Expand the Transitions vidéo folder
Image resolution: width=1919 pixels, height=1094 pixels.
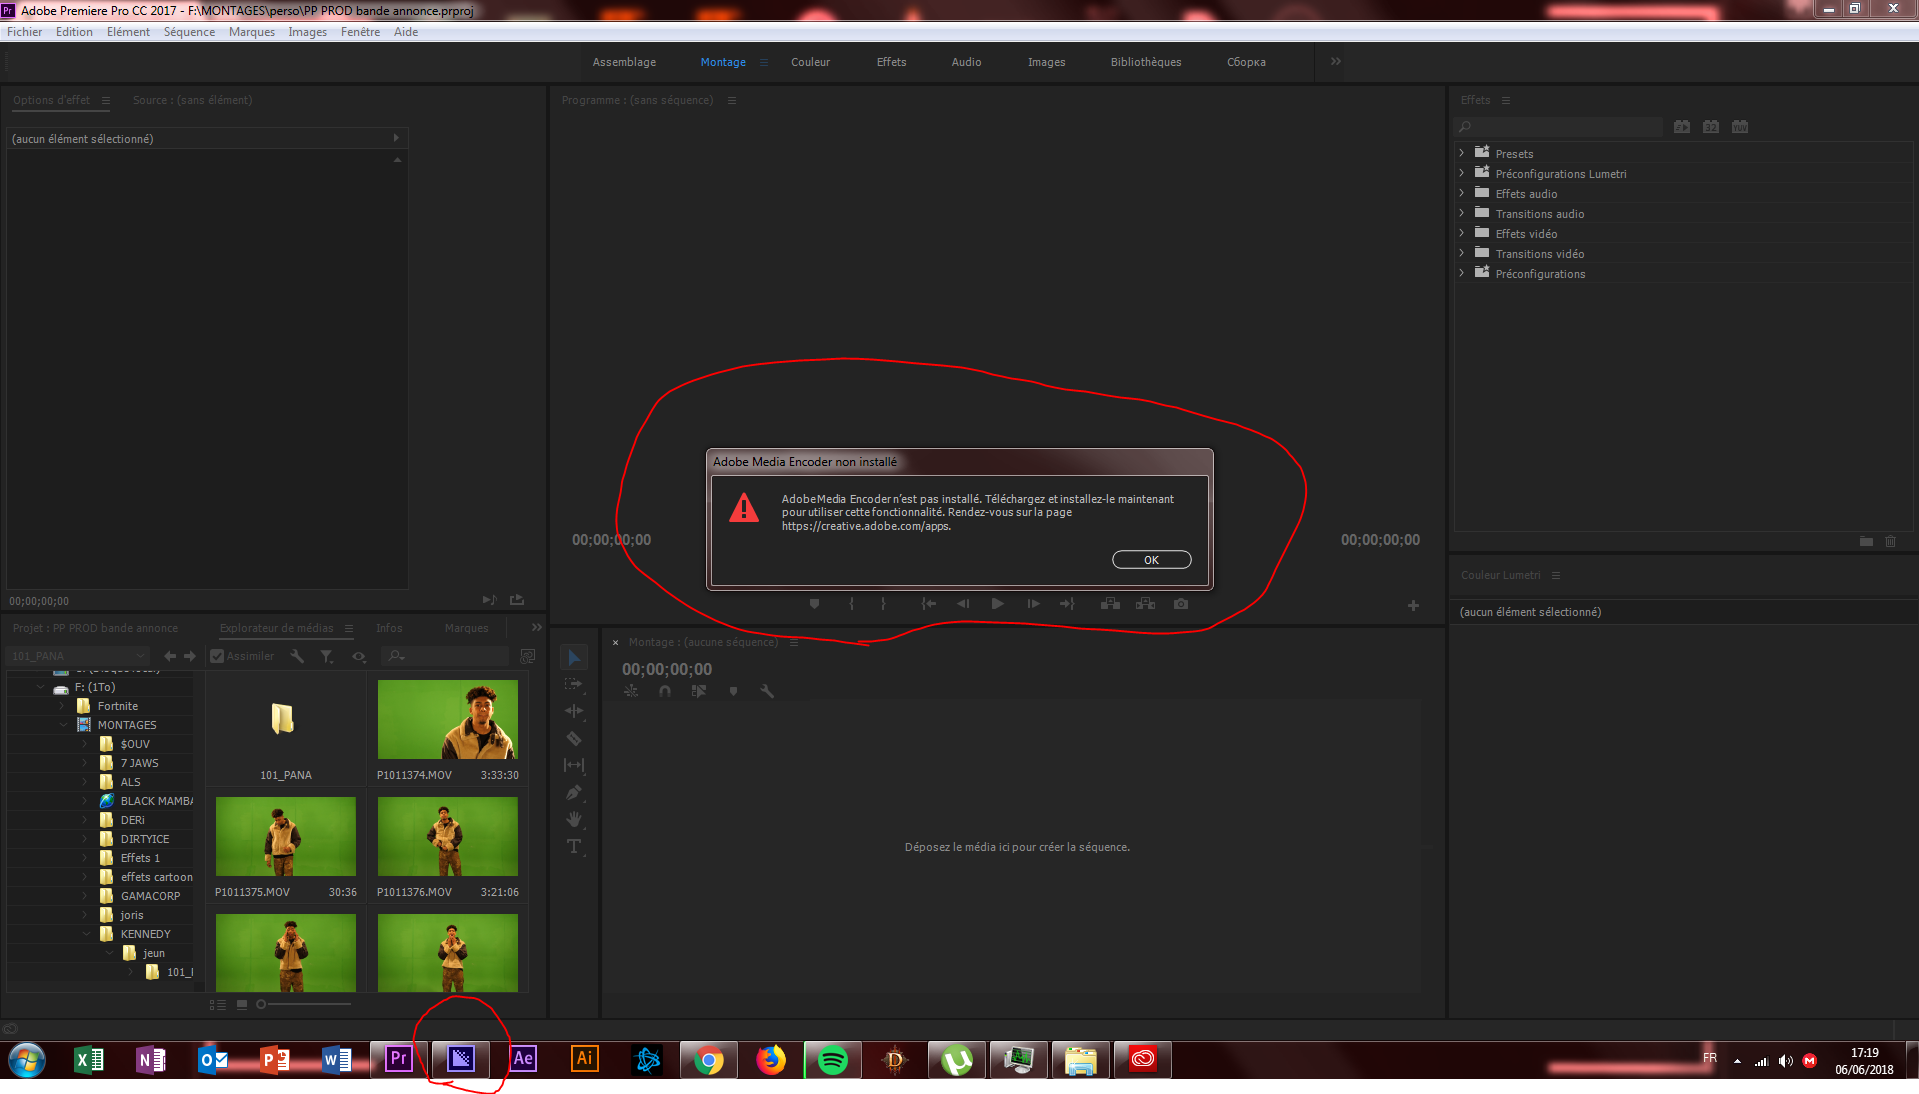(x=1461, y=253)
